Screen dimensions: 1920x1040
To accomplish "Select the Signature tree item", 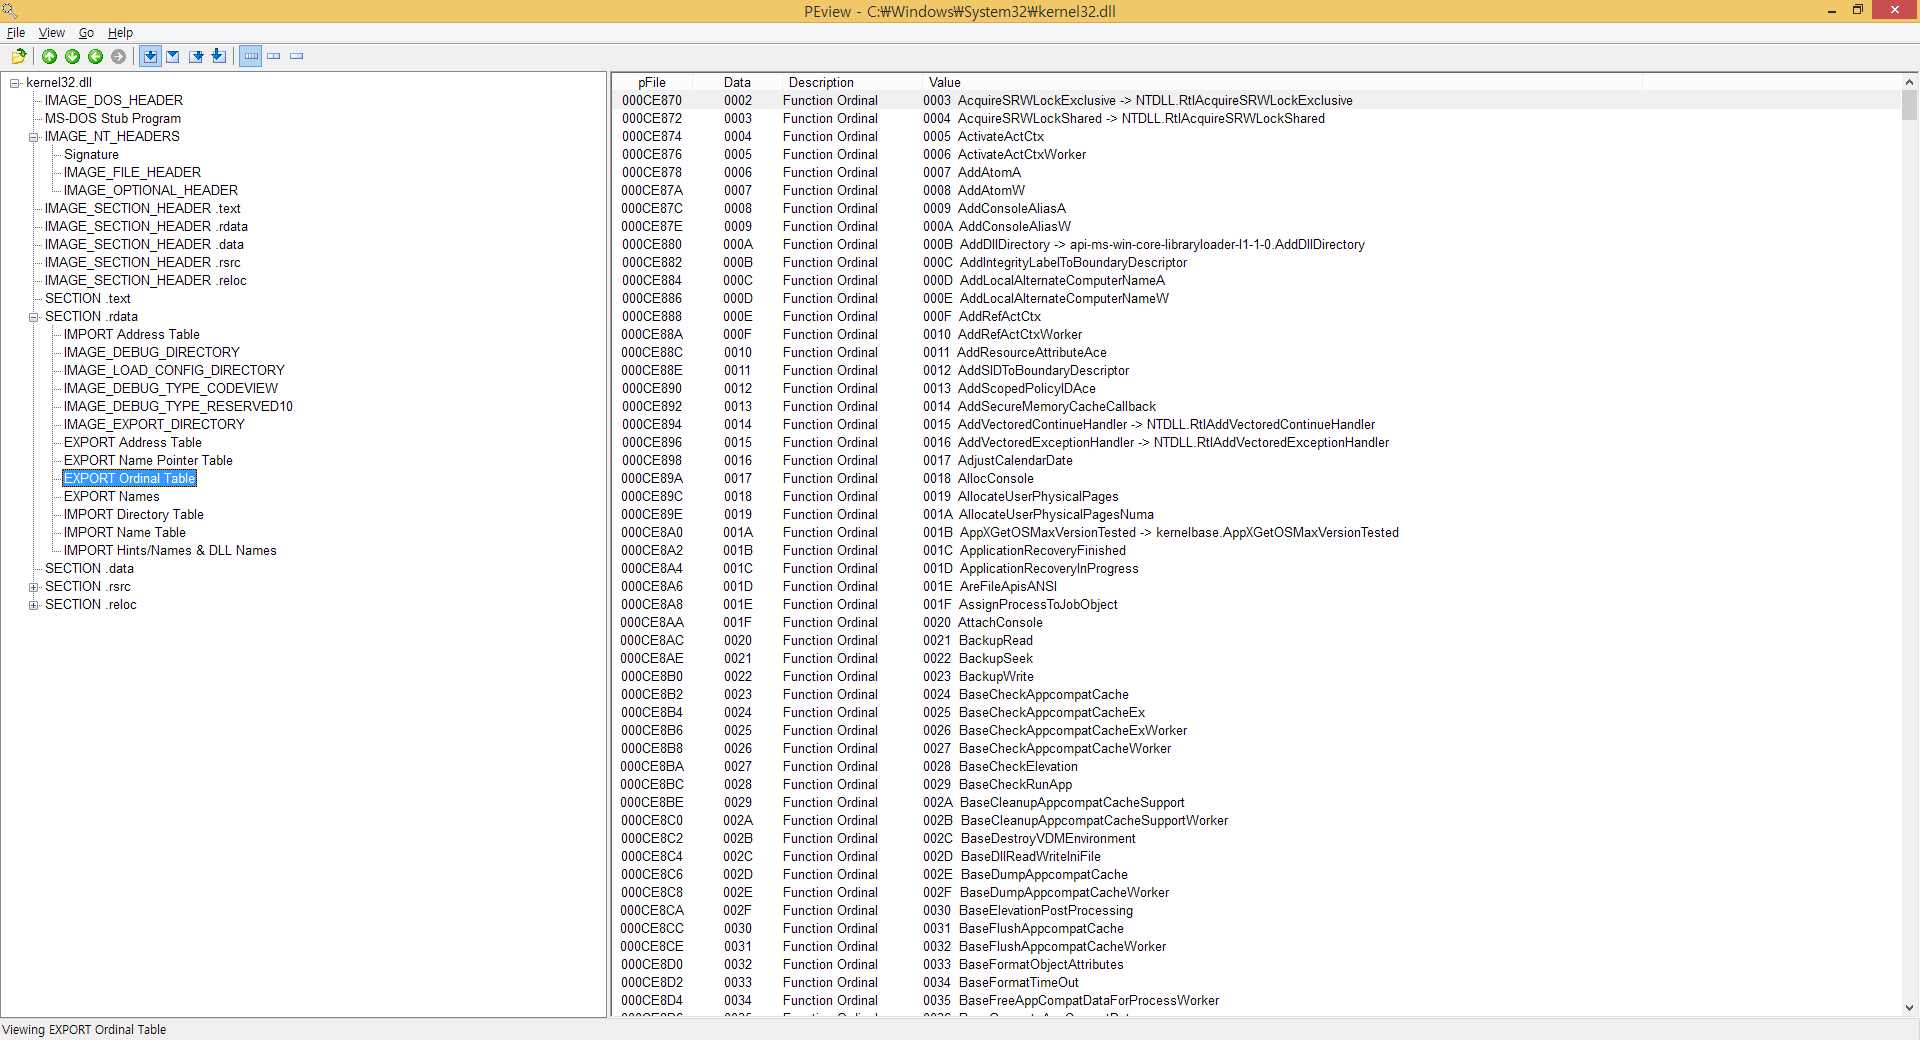I will click(91, 155).
